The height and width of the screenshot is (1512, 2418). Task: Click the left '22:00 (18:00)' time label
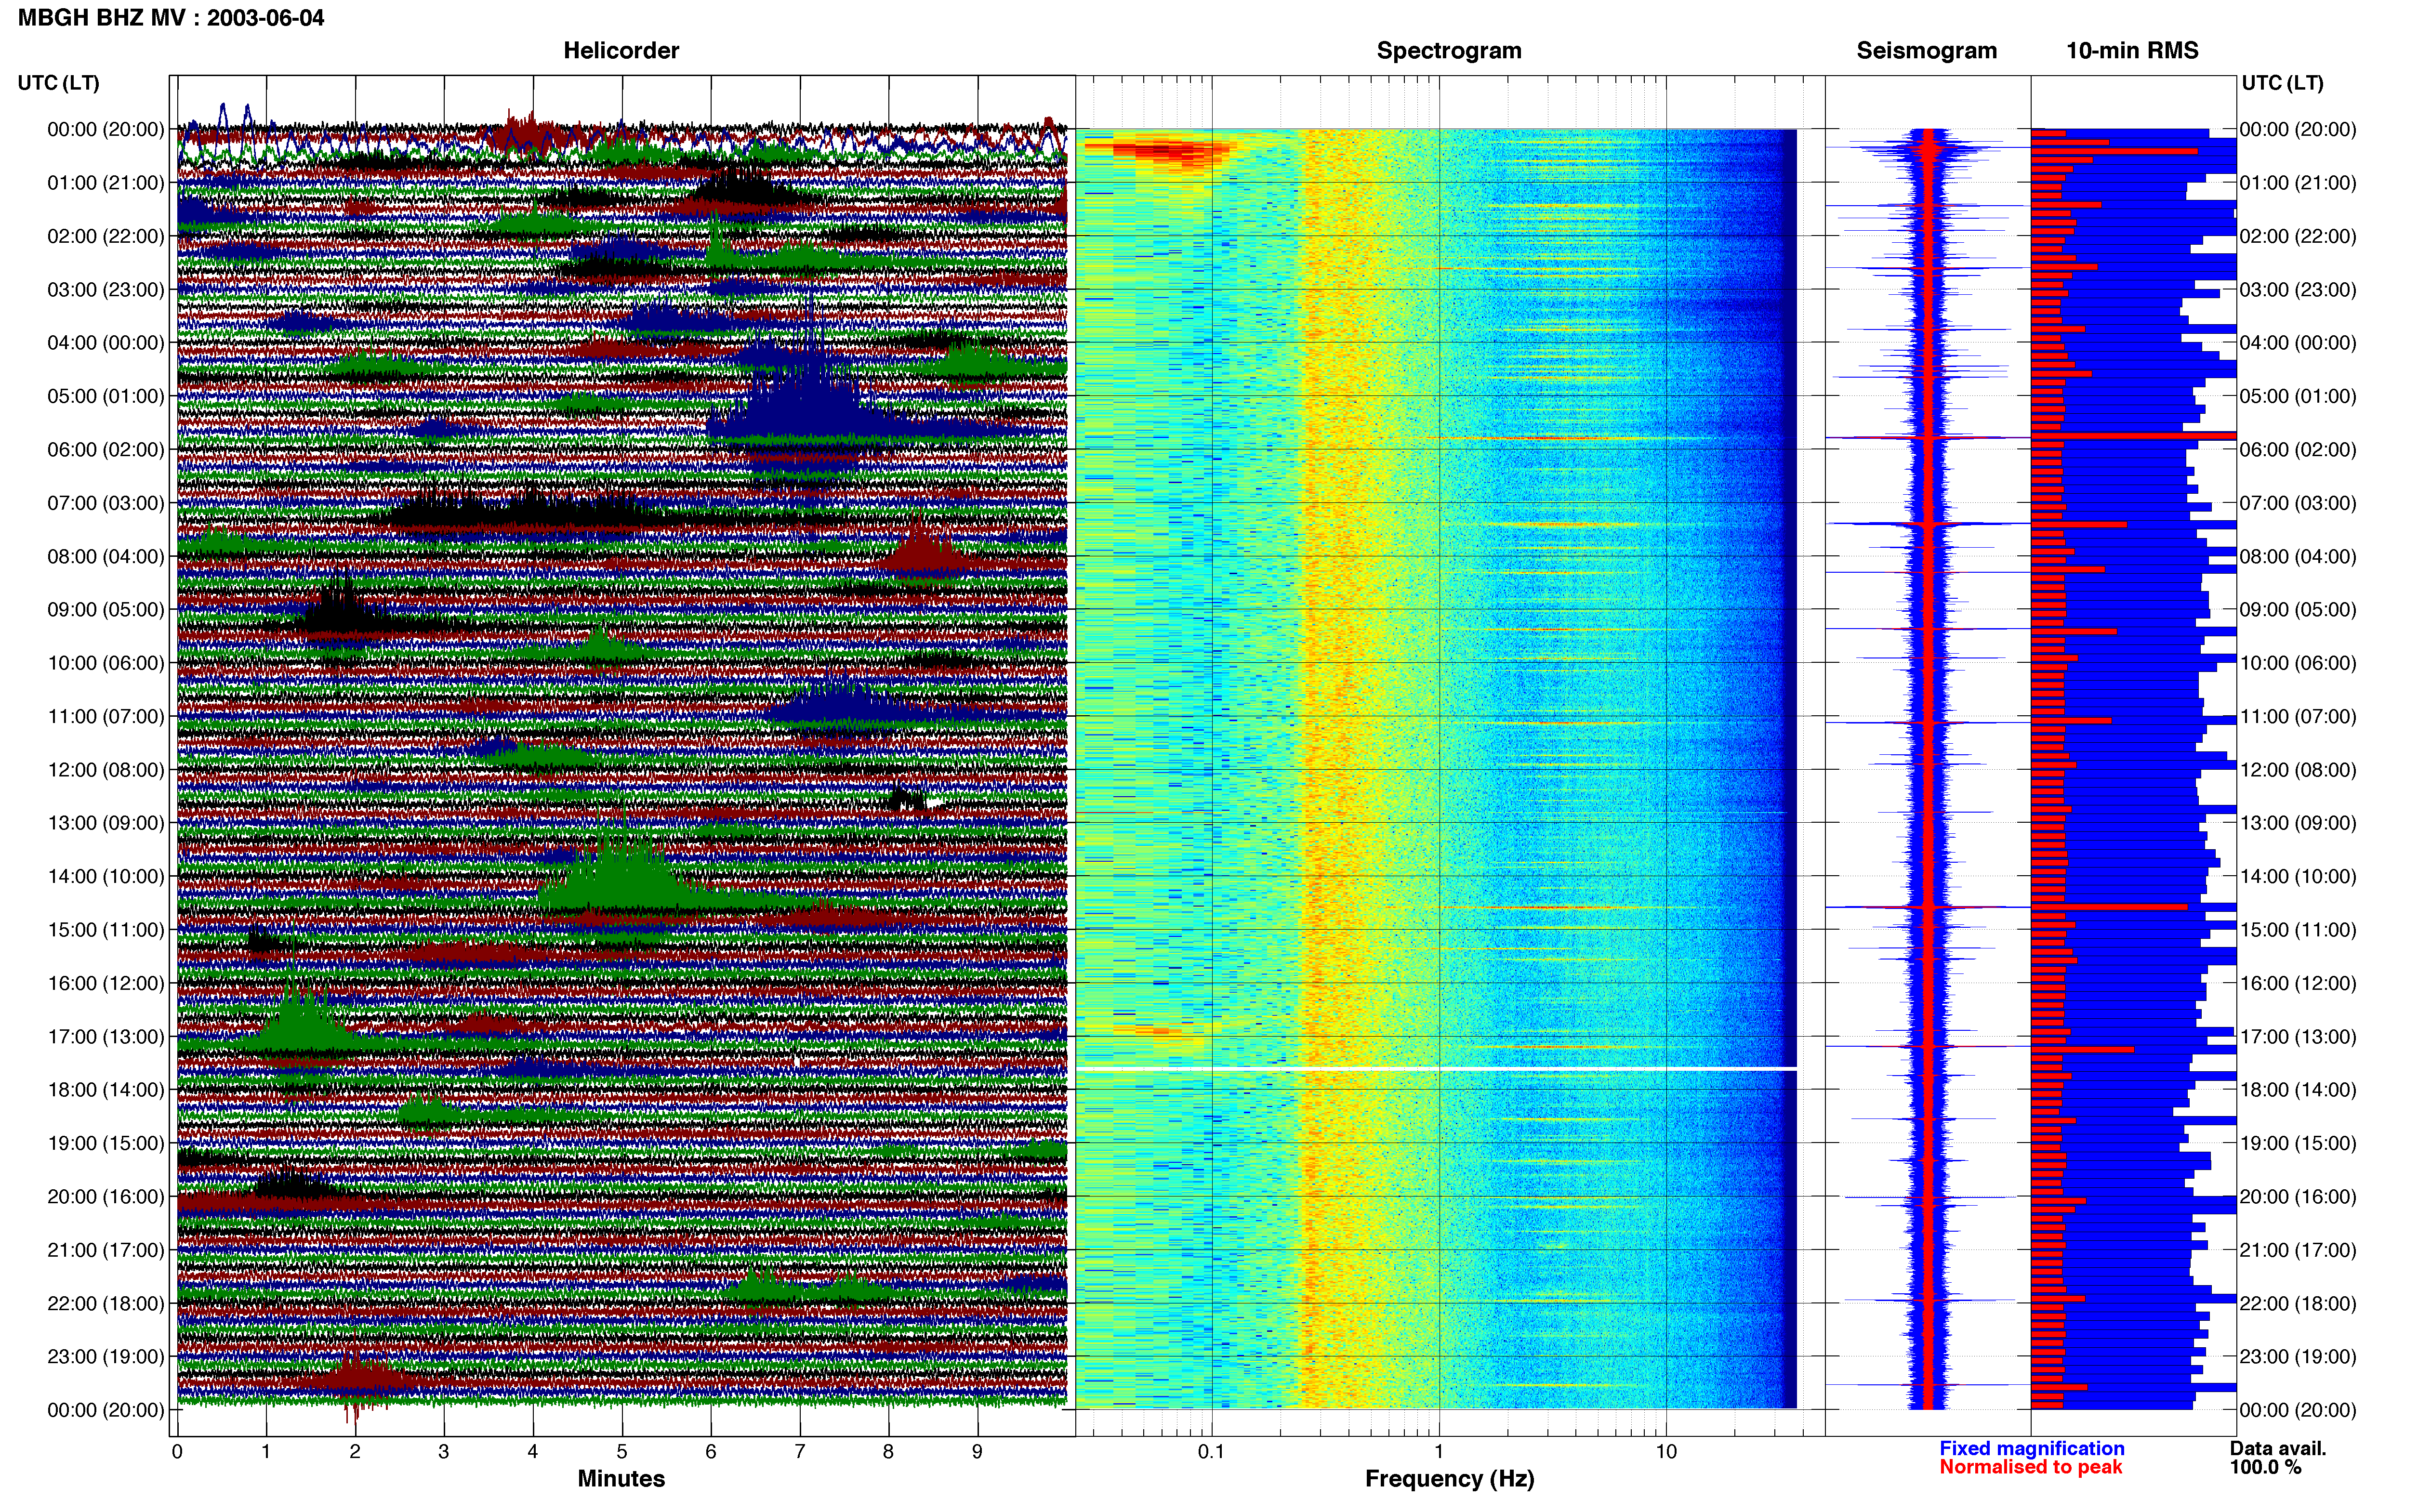click(x=105, y=1303)
